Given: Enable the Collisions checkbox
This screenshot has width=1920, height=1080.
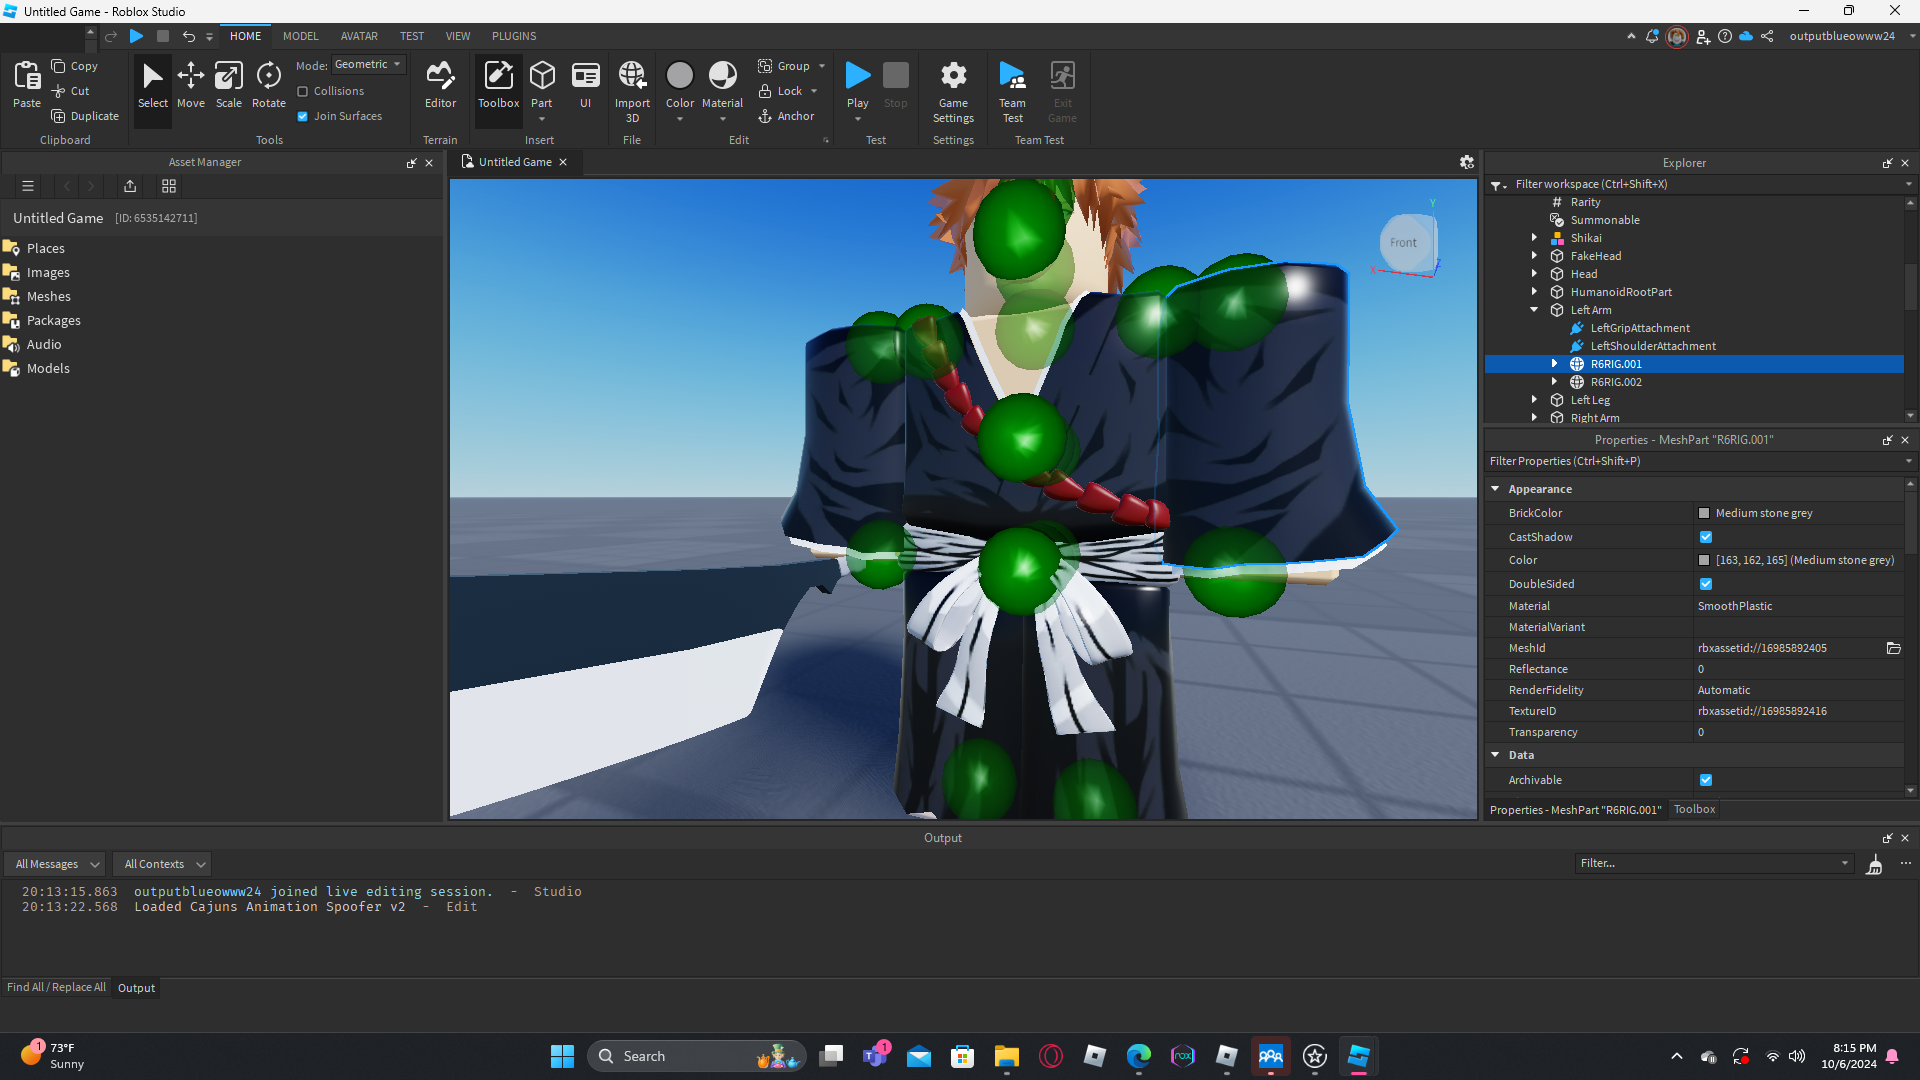Looking at the screenshot, I should pyautogui.click(x=303, y=91).
